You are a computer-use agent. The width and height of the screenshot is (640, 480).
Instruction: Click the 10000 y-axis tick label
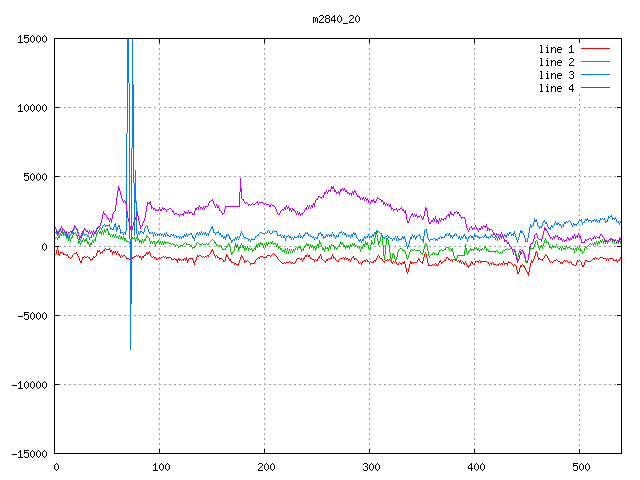tap(30, 108)
